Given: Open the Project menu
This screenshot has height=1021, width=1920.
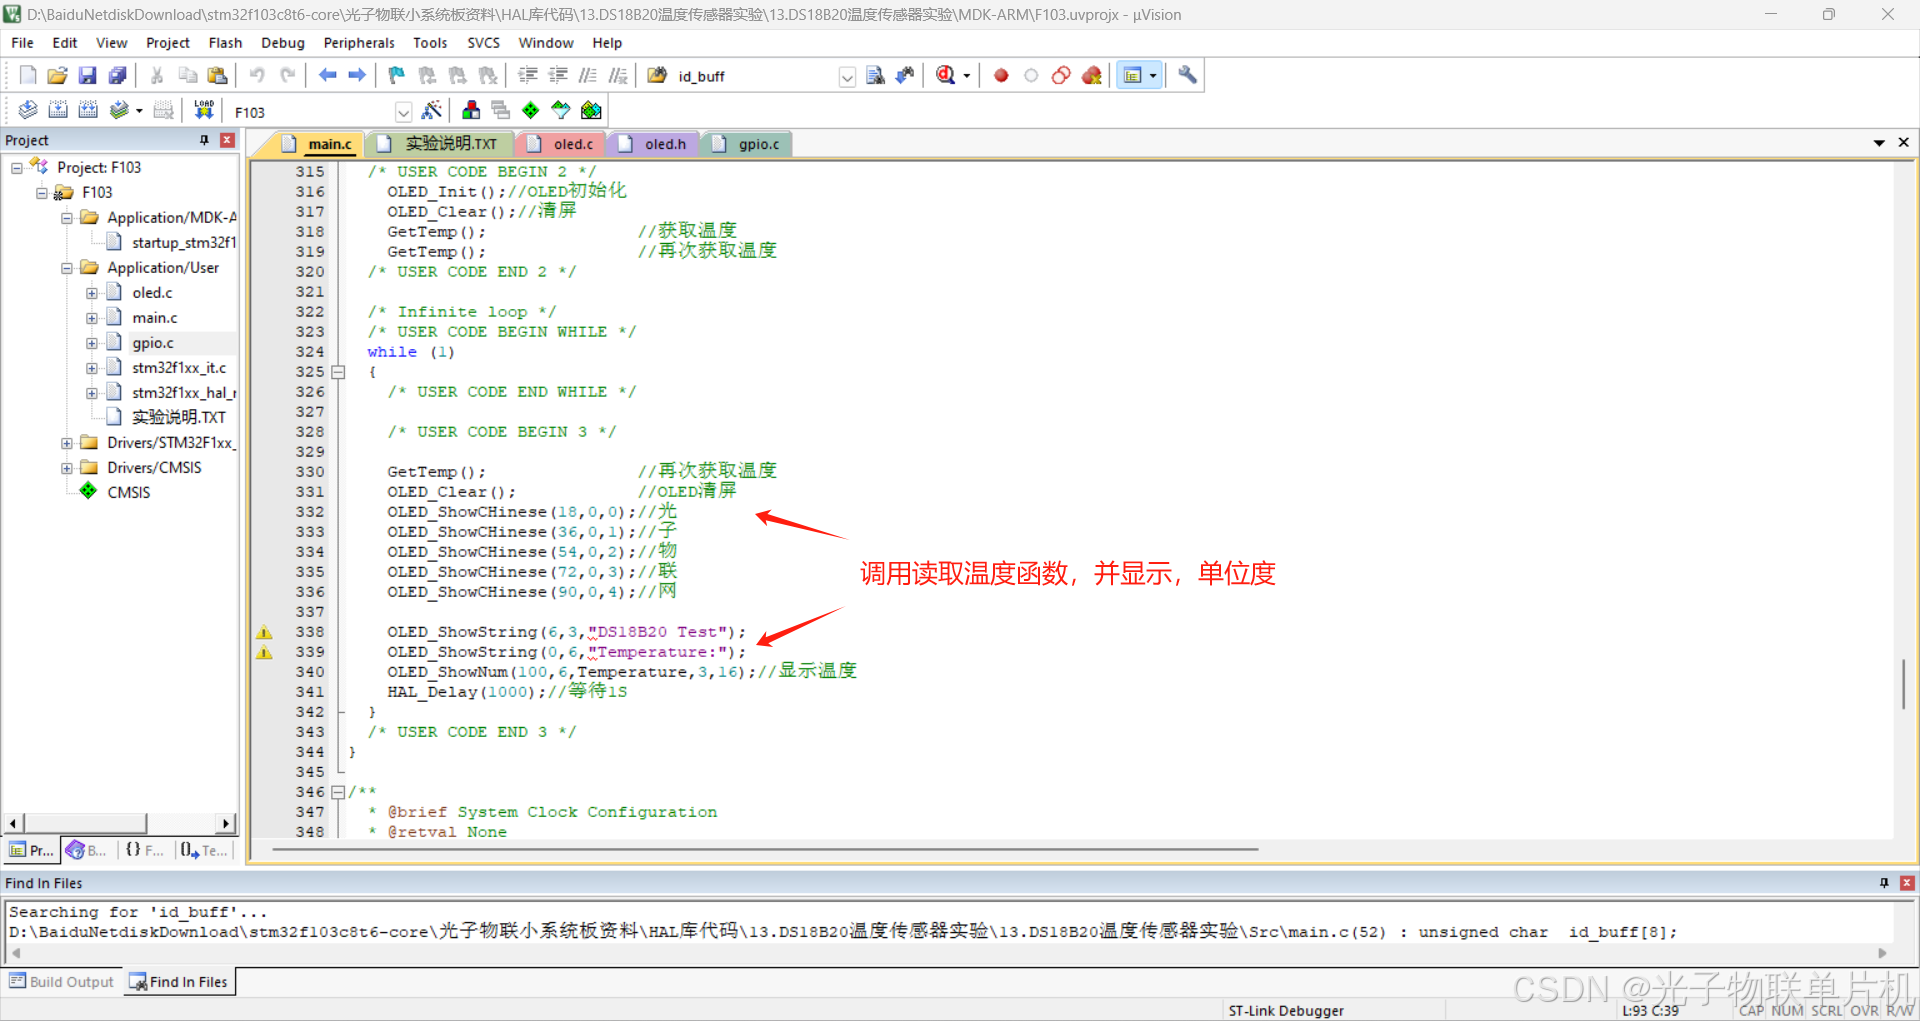Looking at the screenshot, I should click(x=167, y=43).
